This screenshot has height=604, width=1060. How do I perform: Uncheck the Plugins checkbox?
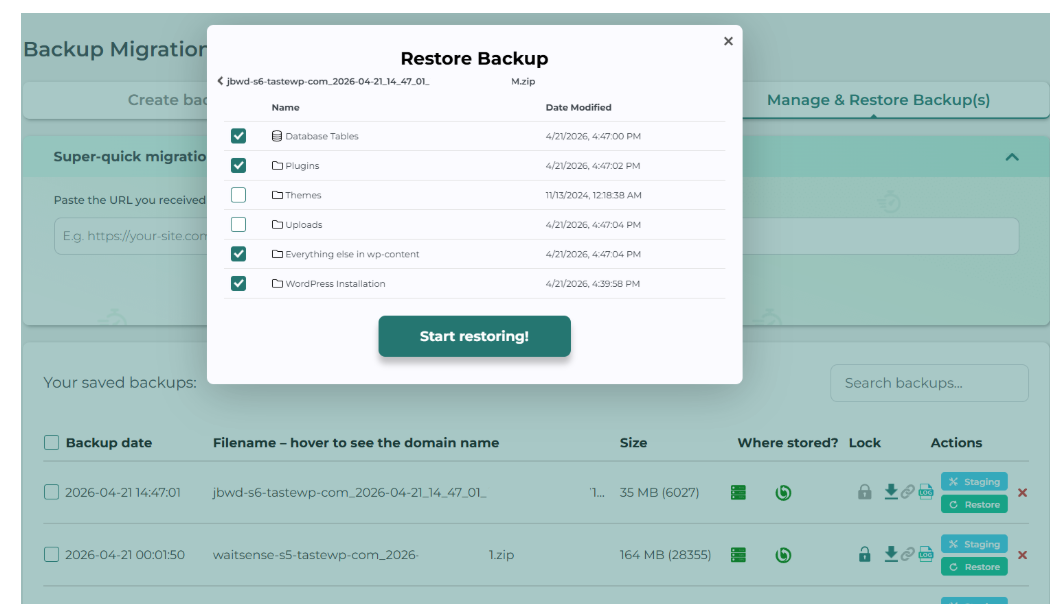(x=238, y=165)
